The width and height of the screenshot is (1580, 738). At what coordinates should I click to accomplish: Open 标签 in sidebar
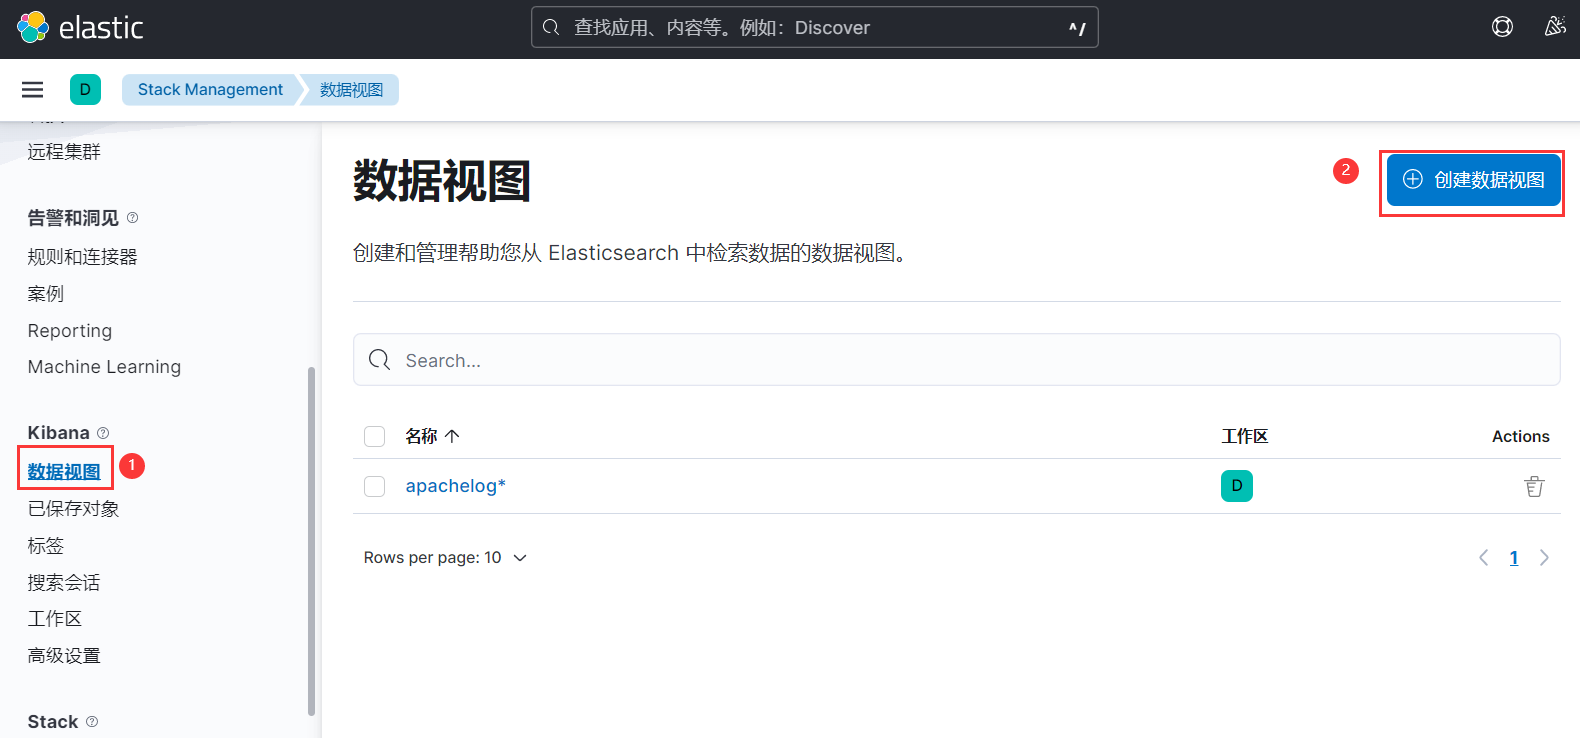46,546
